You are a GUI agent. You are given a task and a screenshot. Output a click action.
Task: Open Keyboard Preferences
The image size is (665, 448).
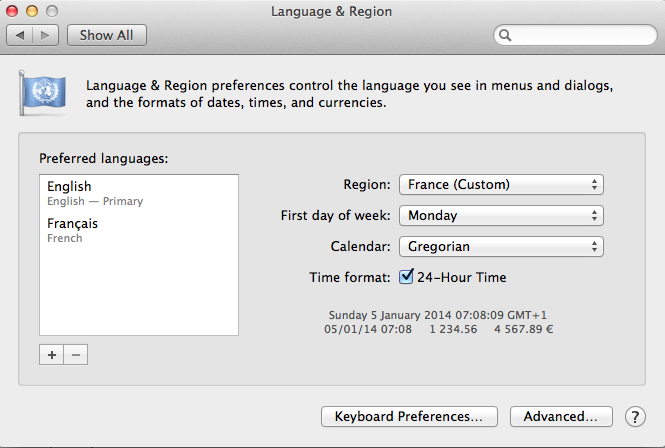point(409,417)
